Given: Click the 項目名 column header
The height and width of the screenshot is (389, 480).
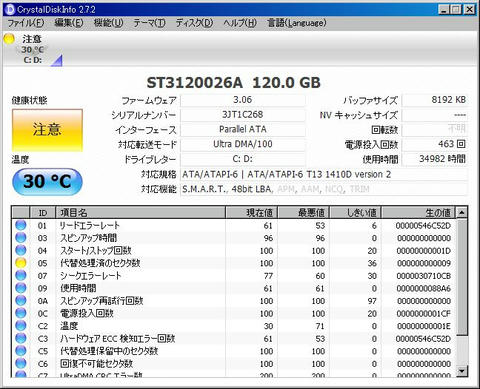Looking at the screenshot, I should point(141,212).
